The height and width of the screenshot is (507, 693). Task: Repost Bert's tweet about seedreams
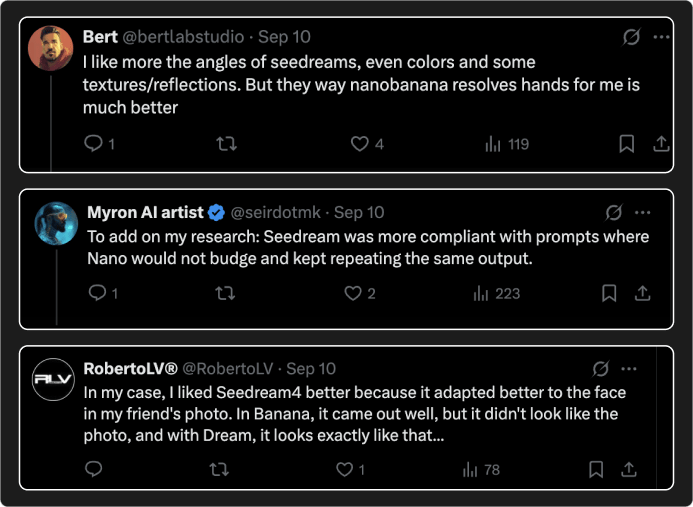pyautogui.click(x=226, y=144)
